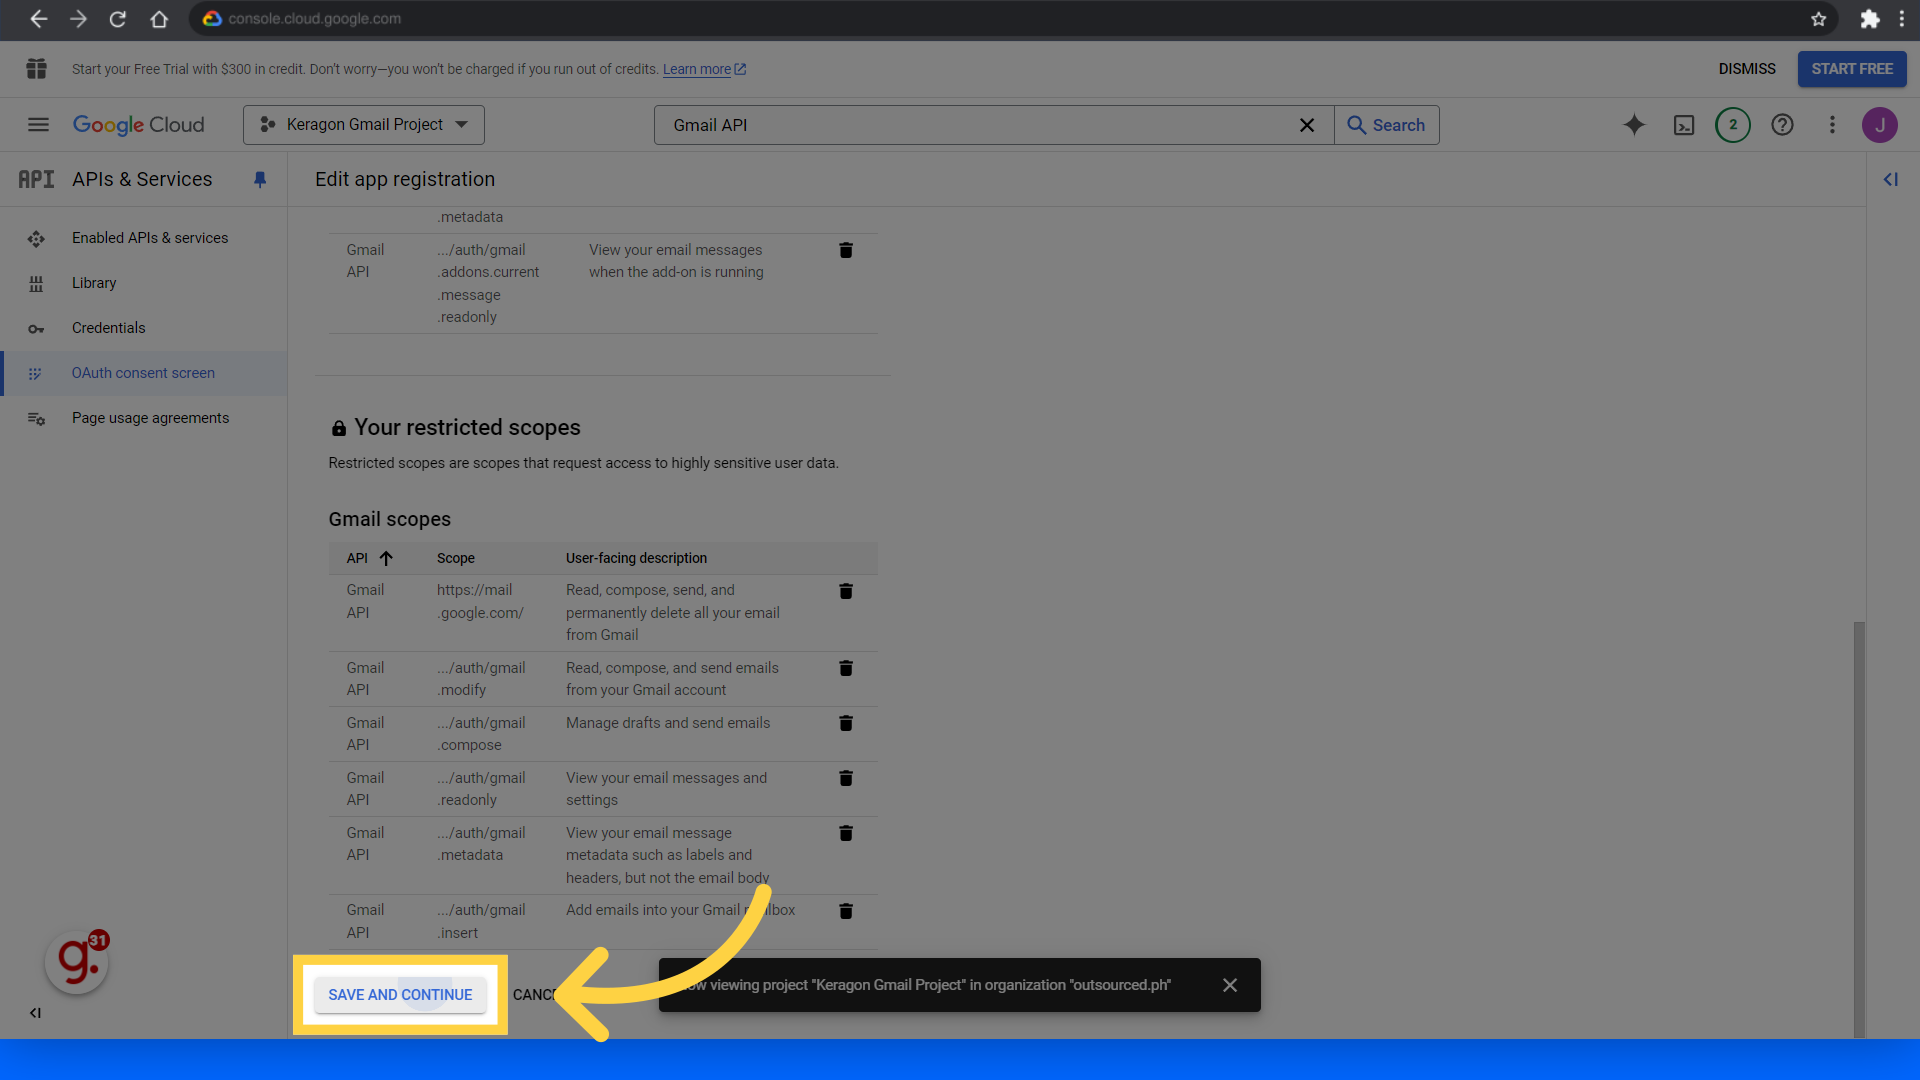
Task: Open the help question mark icon
Action: 1782,125
